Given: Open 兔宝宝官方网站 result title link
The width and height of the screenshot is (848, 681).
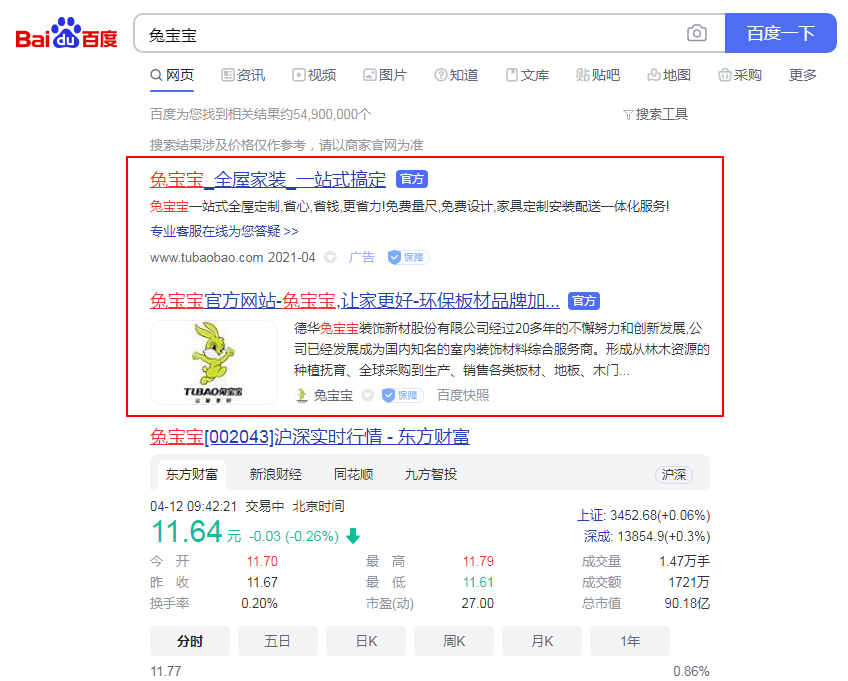Looking at the screenshot, I should (x=355, y=300).
